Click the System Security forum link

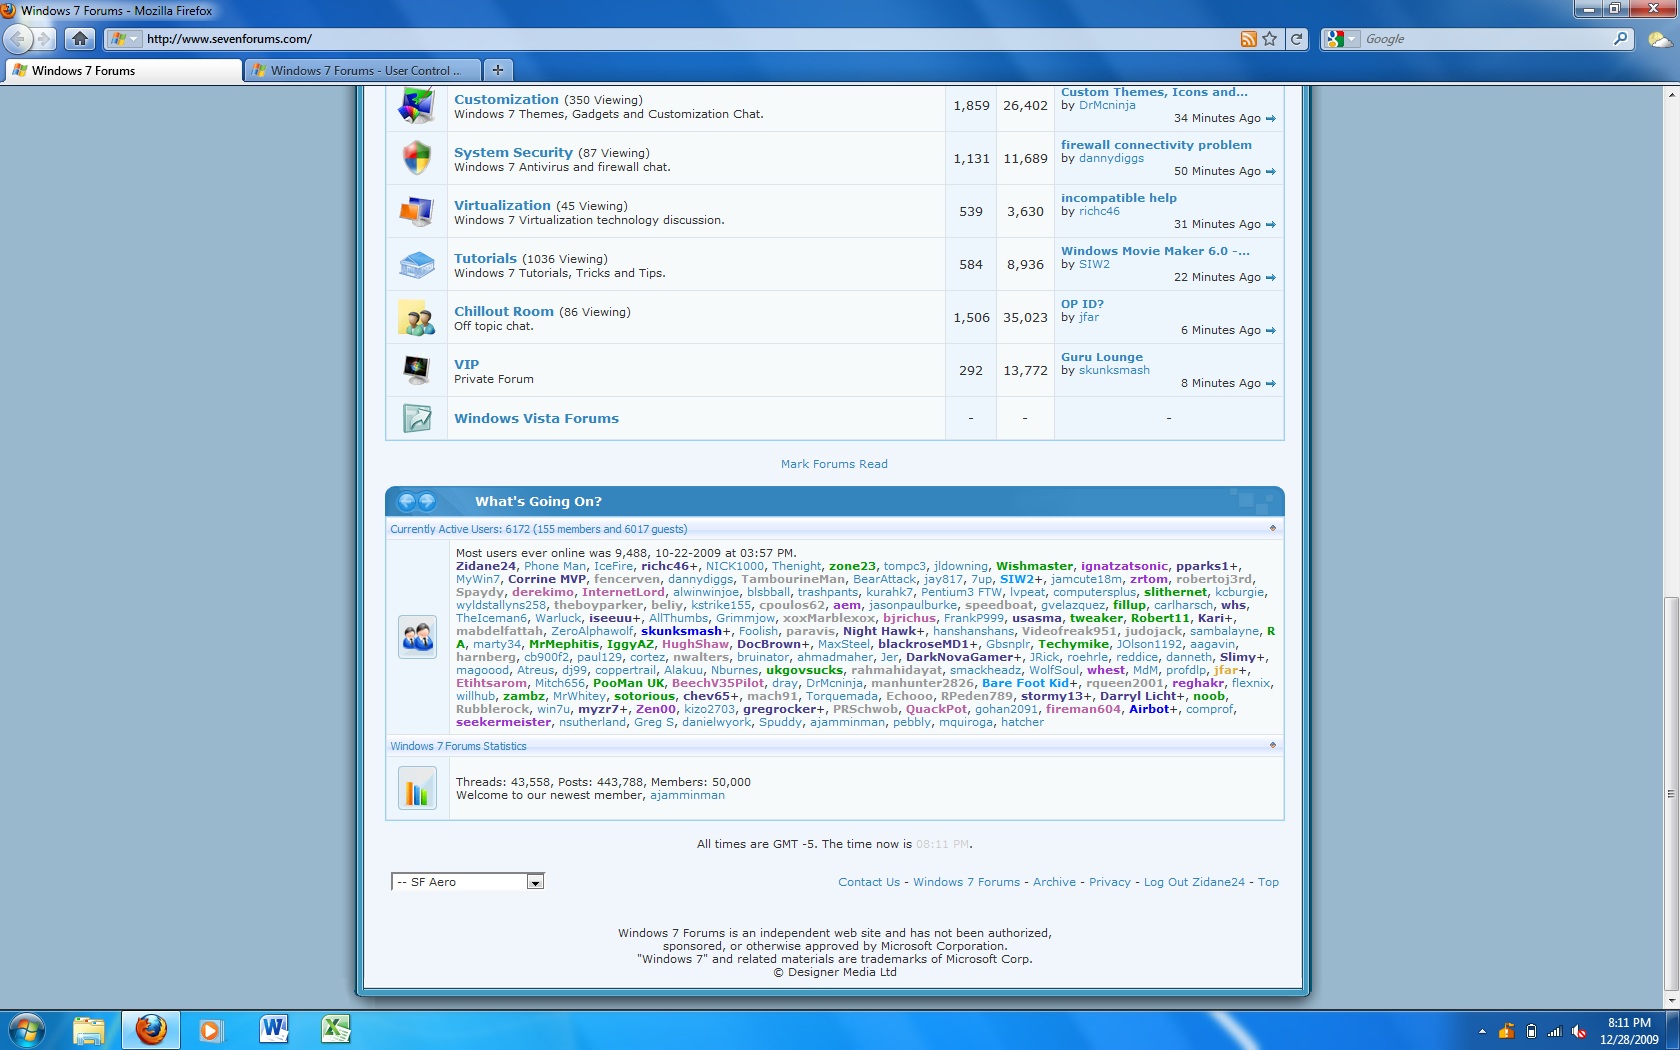(x=513, y=152)
